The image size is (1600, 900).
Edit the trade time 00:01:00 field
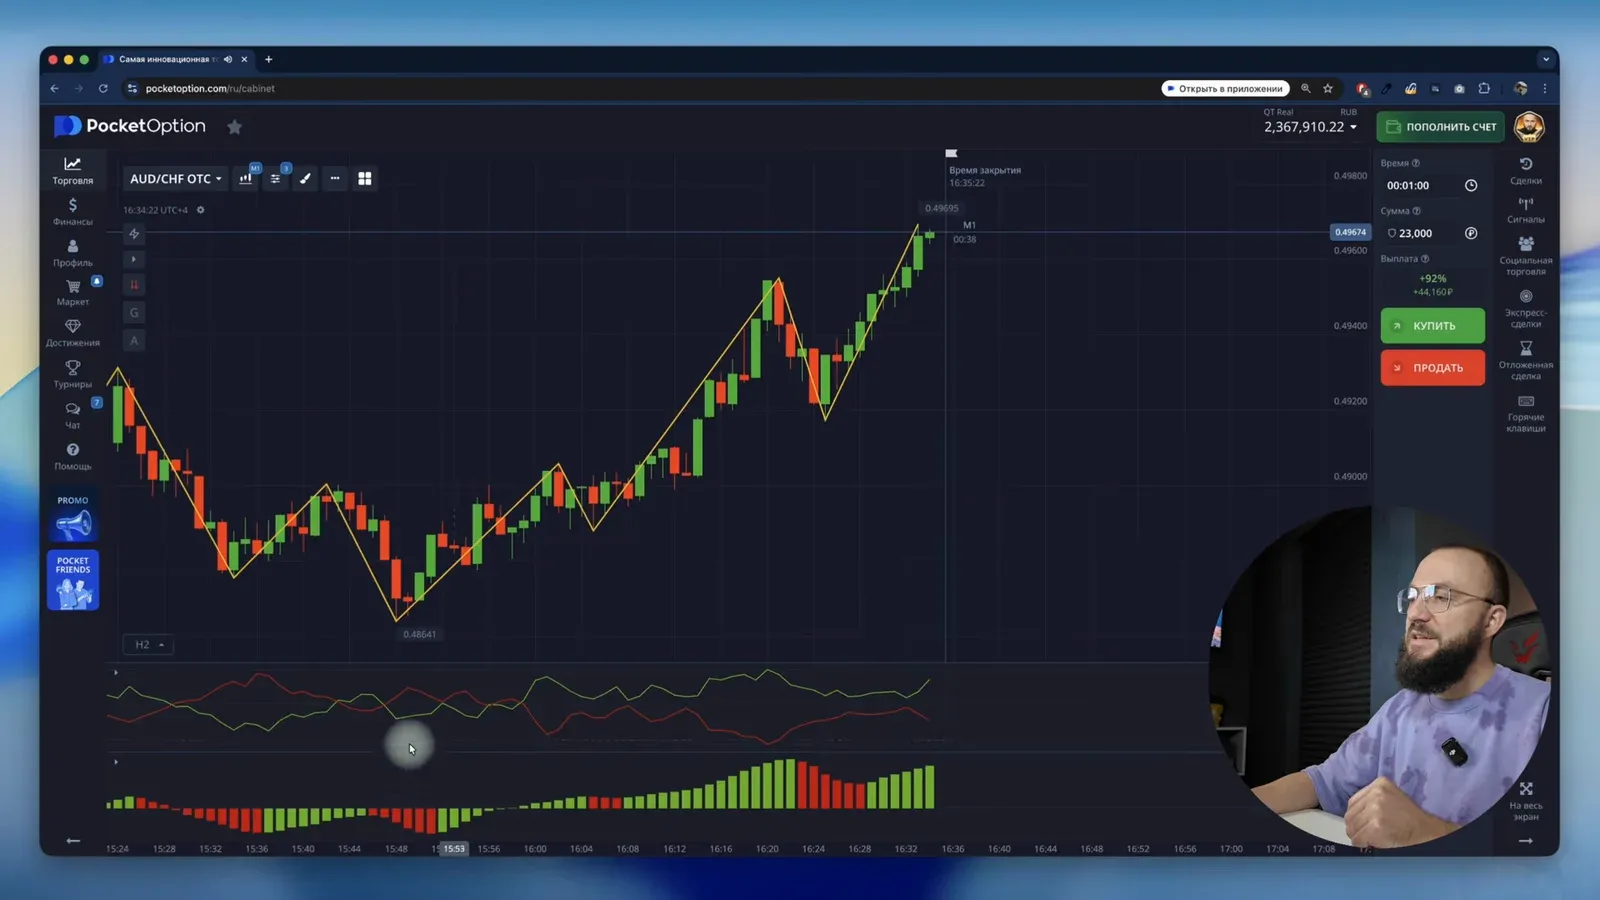1432,185
